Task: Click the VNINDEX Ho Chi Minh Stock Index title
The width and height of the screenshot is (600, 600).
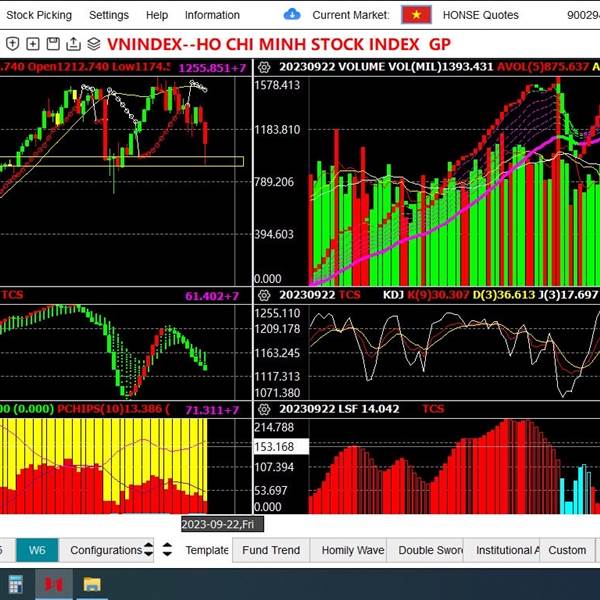Action: coord(279,44)
